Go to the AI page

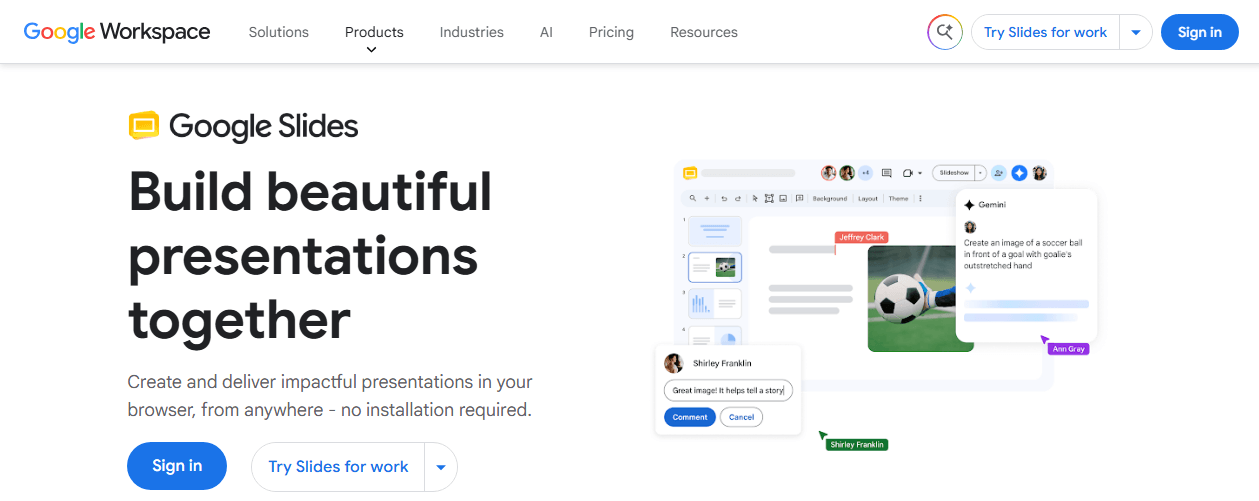click(546, 32)
